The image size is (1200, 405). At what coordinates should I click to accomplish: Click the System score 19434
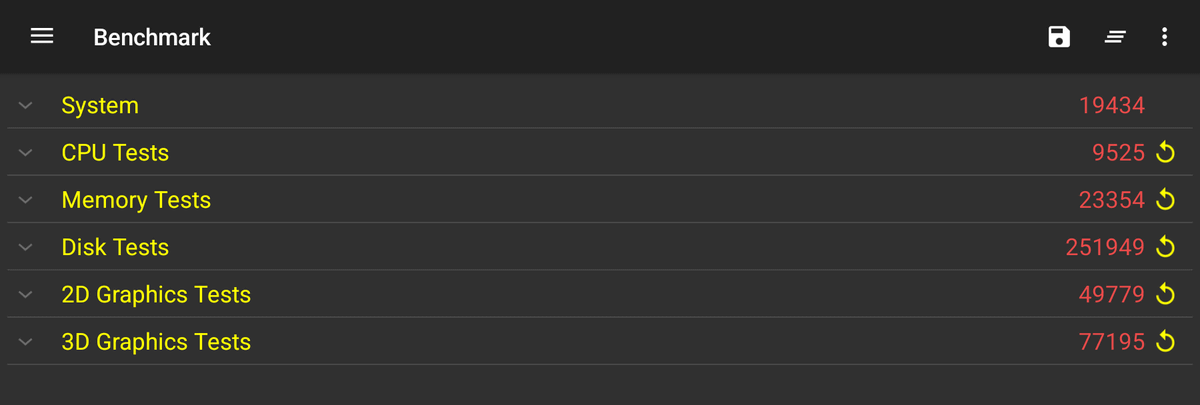(1111, 106)
